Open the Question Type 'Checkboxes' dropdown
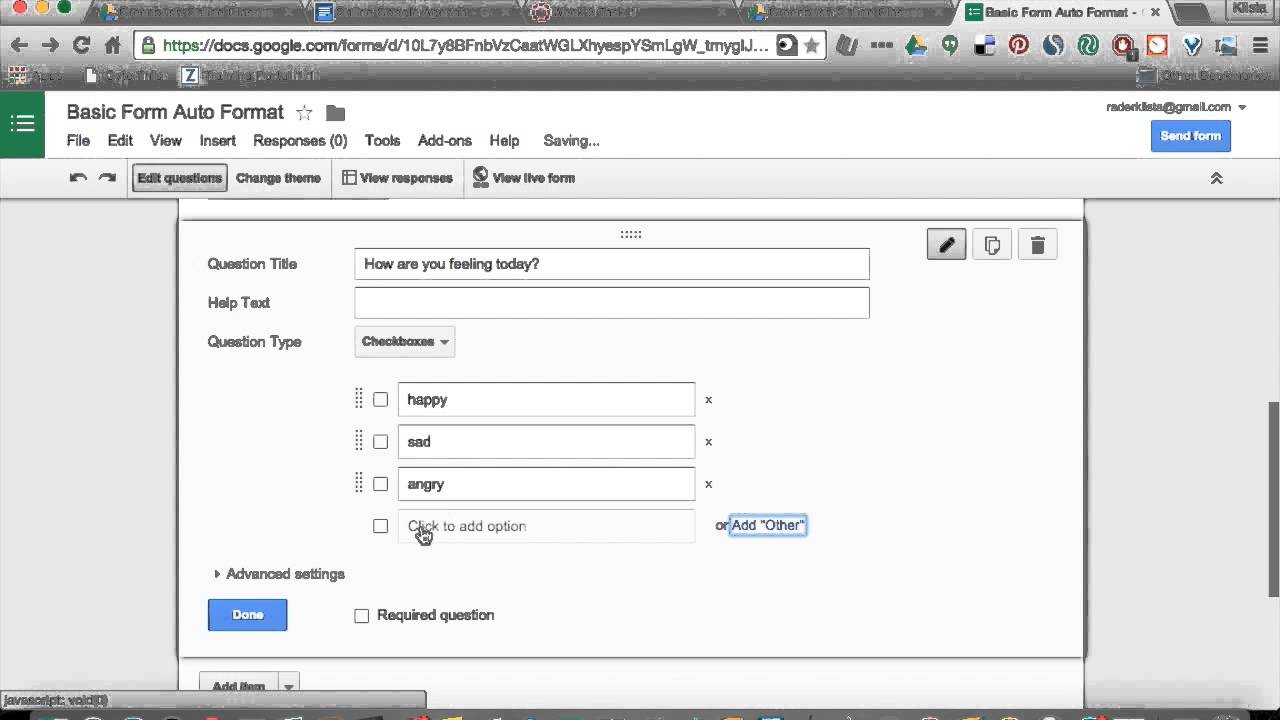Screen dimensions: 1280x720 click(x=405, y=342)
